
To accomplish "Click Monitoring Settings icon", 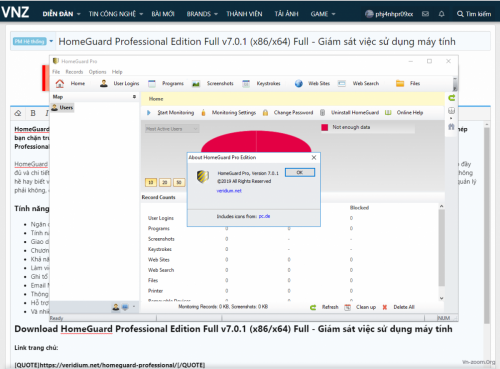I will click(203, 113).
